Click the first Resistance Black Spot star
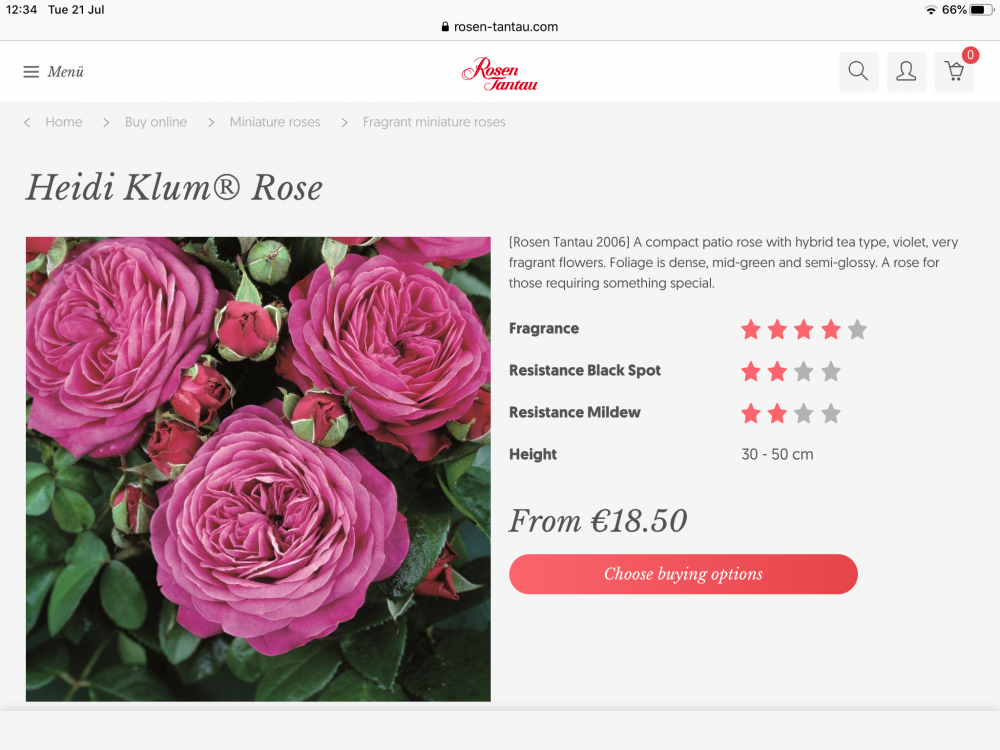This screenshot has width=1000, height=750. (751, 372)
